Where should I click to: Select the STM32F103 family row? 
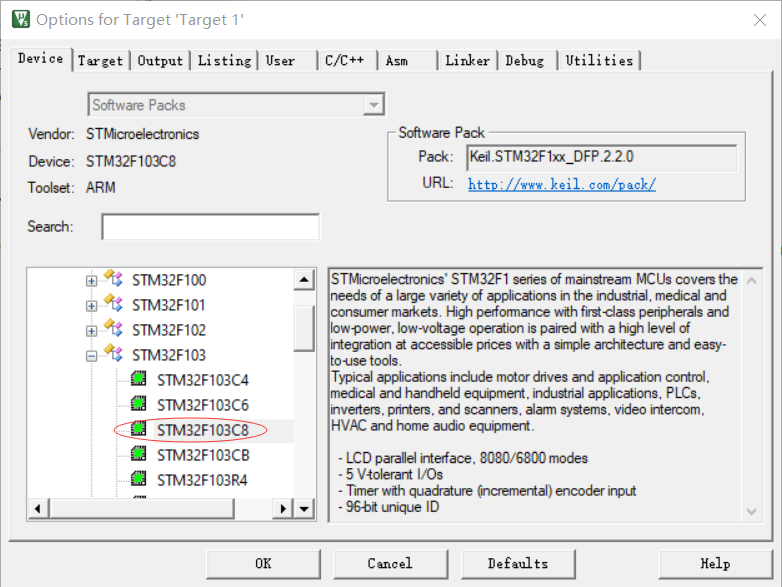click(x=169, y=355)
